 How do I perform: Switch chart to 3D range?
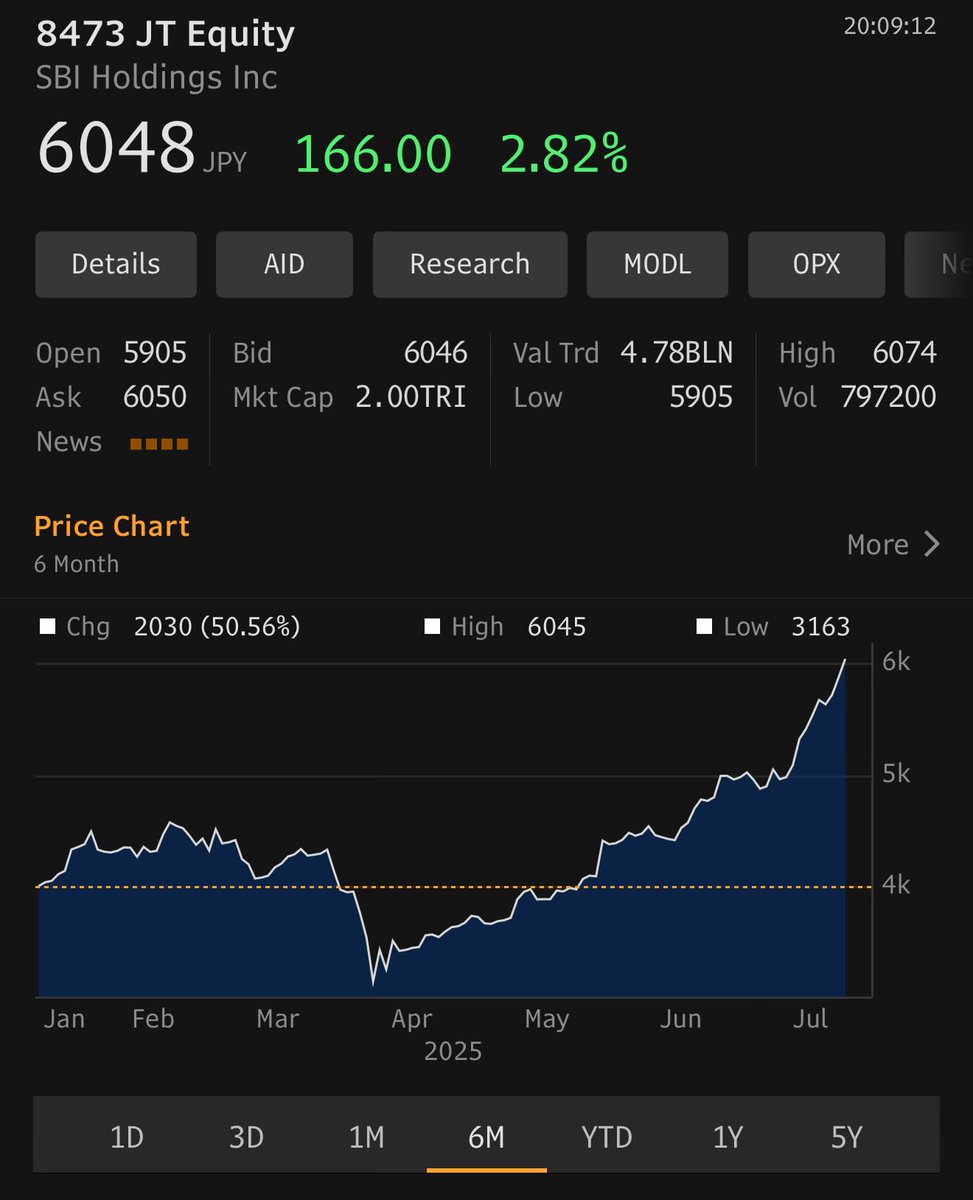tap(246, 1137)
